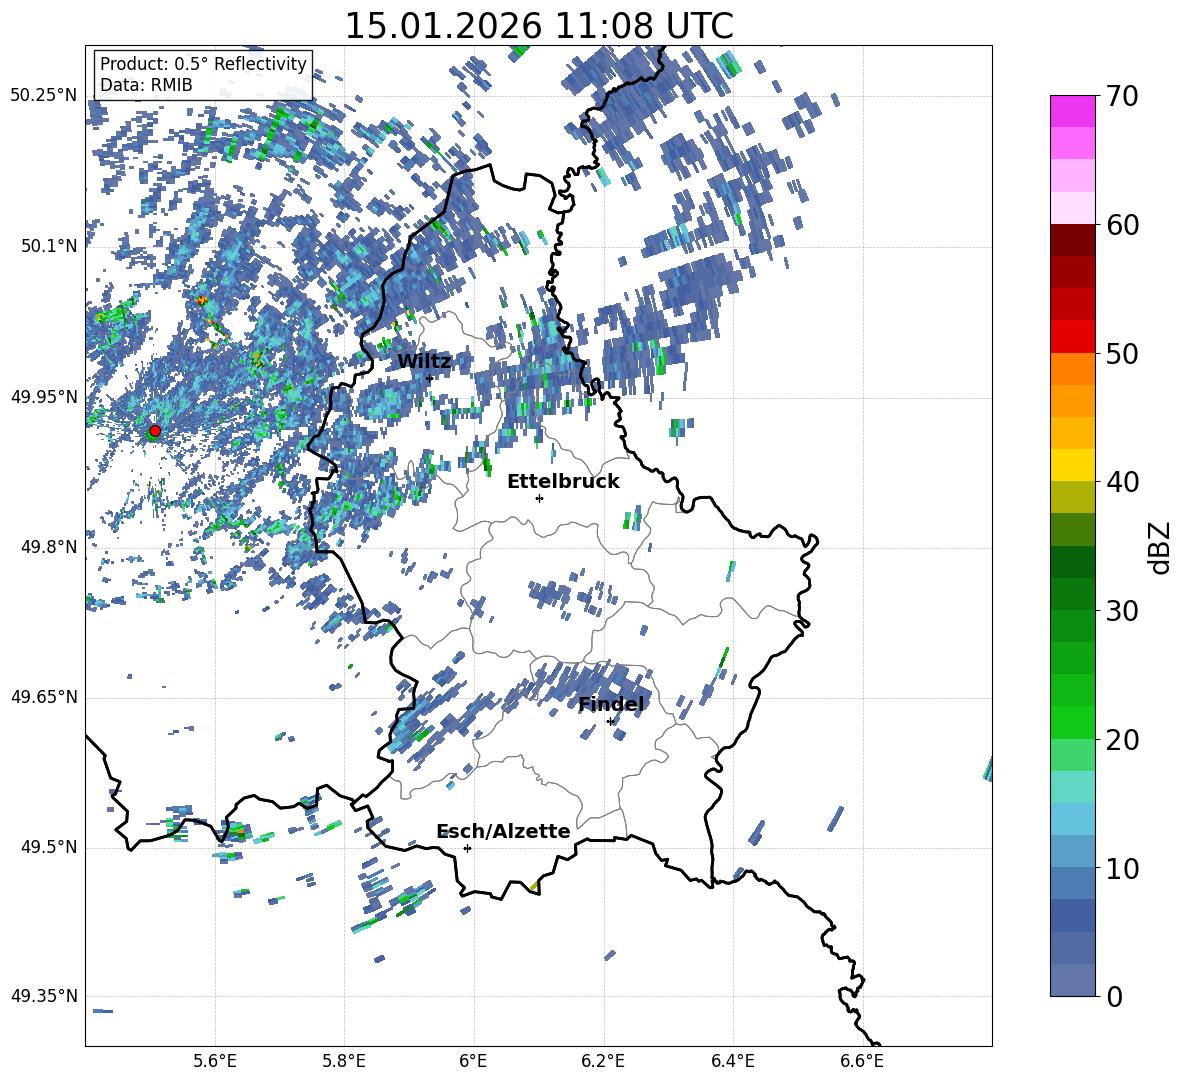The height and width of the screenshot is (1081, 1184).
Task: Click the red radar site marker dot
Action: (155, 431)
